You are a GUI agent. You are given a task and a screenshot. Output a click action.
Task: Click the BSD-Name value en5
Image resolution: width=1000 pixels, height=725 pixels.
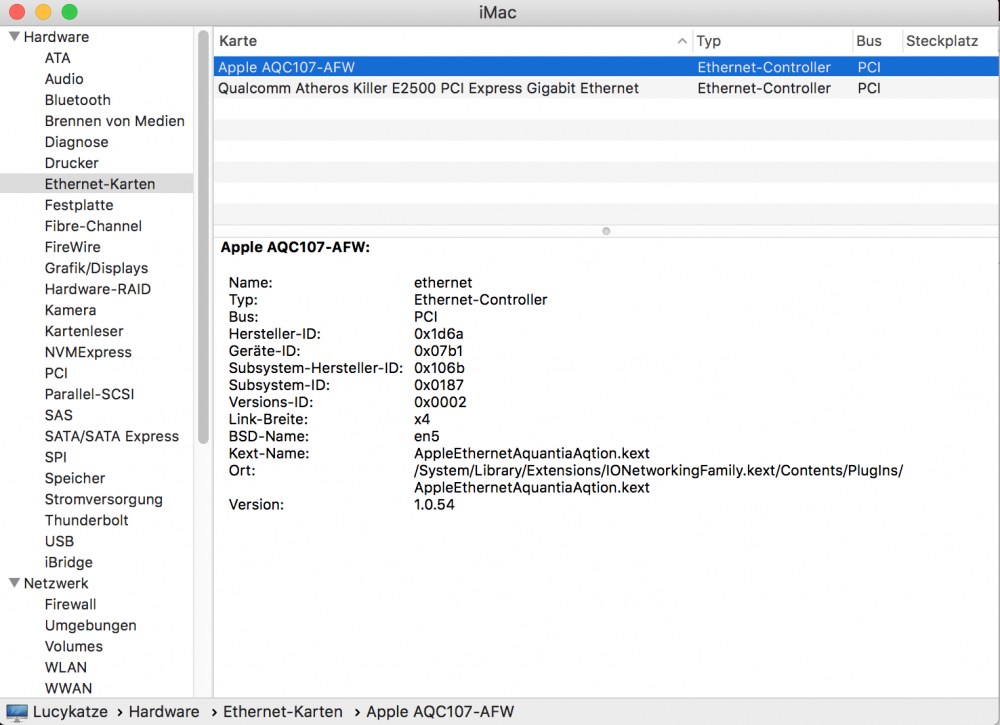pyautogui.click(x=427, y=437)
